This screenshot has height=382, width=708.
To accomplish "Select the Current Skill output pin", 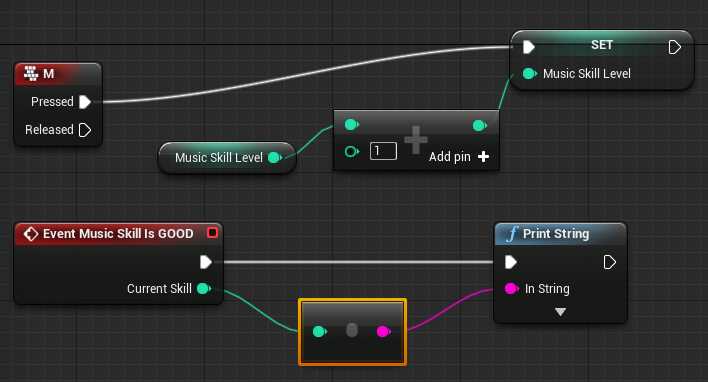I will 204,289.
